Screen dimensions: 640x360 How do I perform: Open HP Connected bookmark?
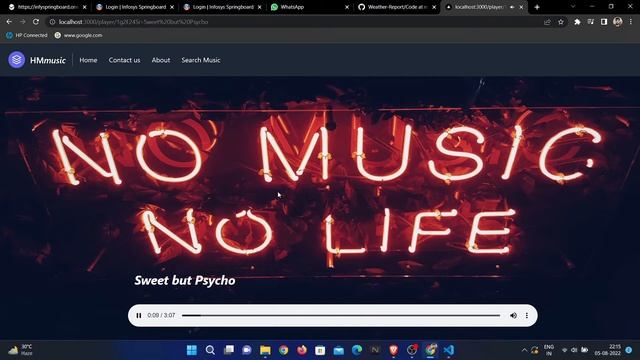27,36
